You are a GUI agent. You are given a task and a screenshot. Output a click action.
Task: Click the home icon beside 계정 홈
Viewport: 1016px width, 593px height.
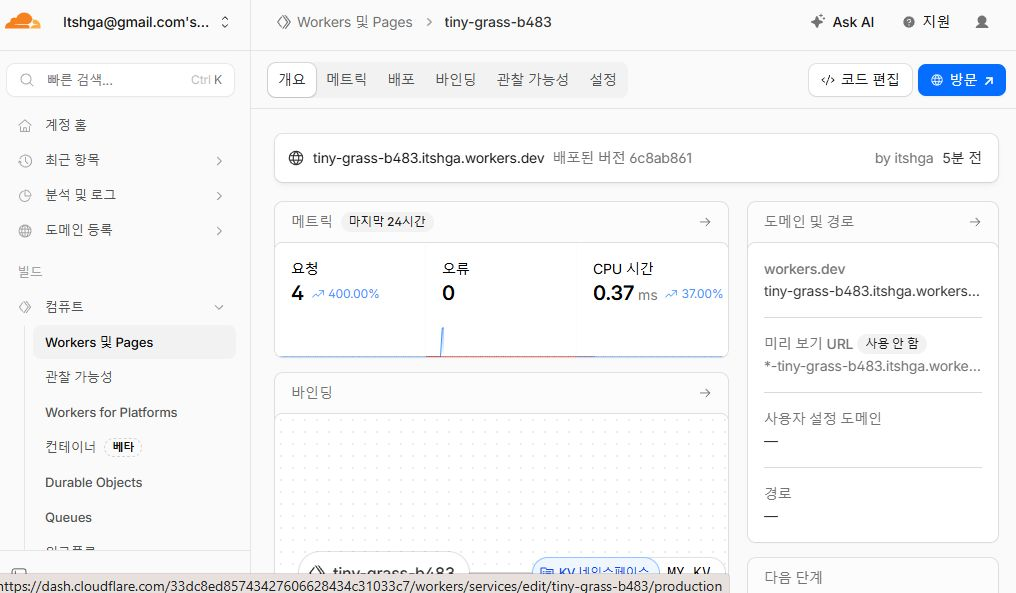pyautogui.click(x=25, y=126)
